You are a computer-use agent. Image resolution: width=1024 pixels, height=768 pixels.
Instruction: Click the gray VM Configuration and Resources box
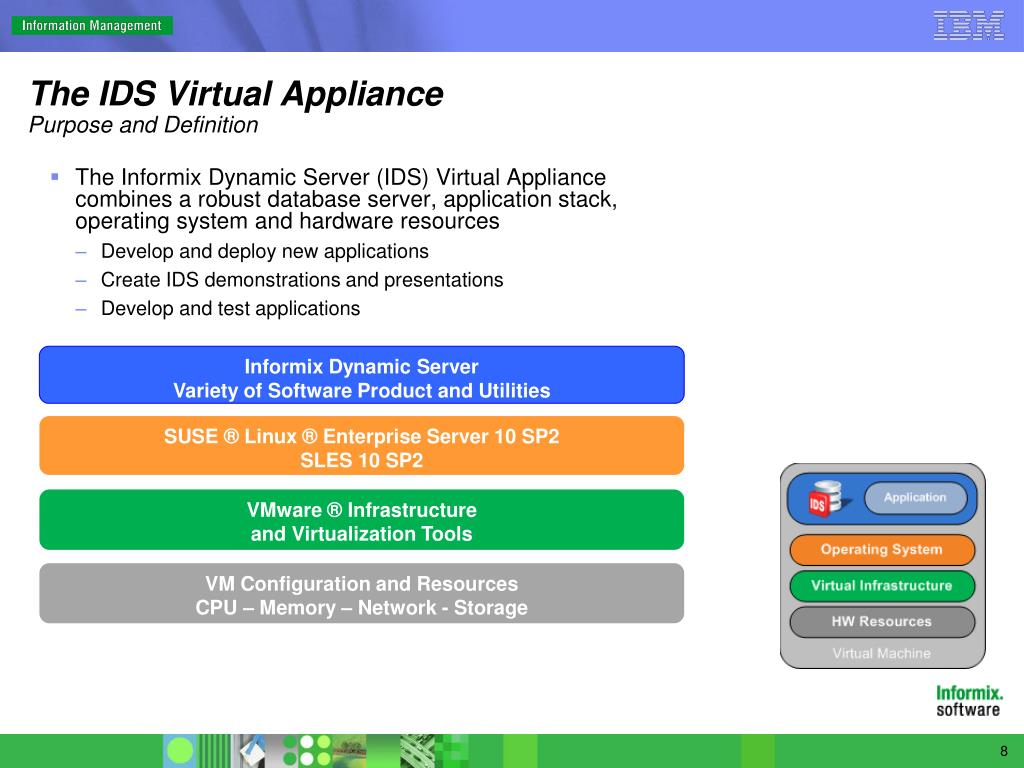click(362, 594)
